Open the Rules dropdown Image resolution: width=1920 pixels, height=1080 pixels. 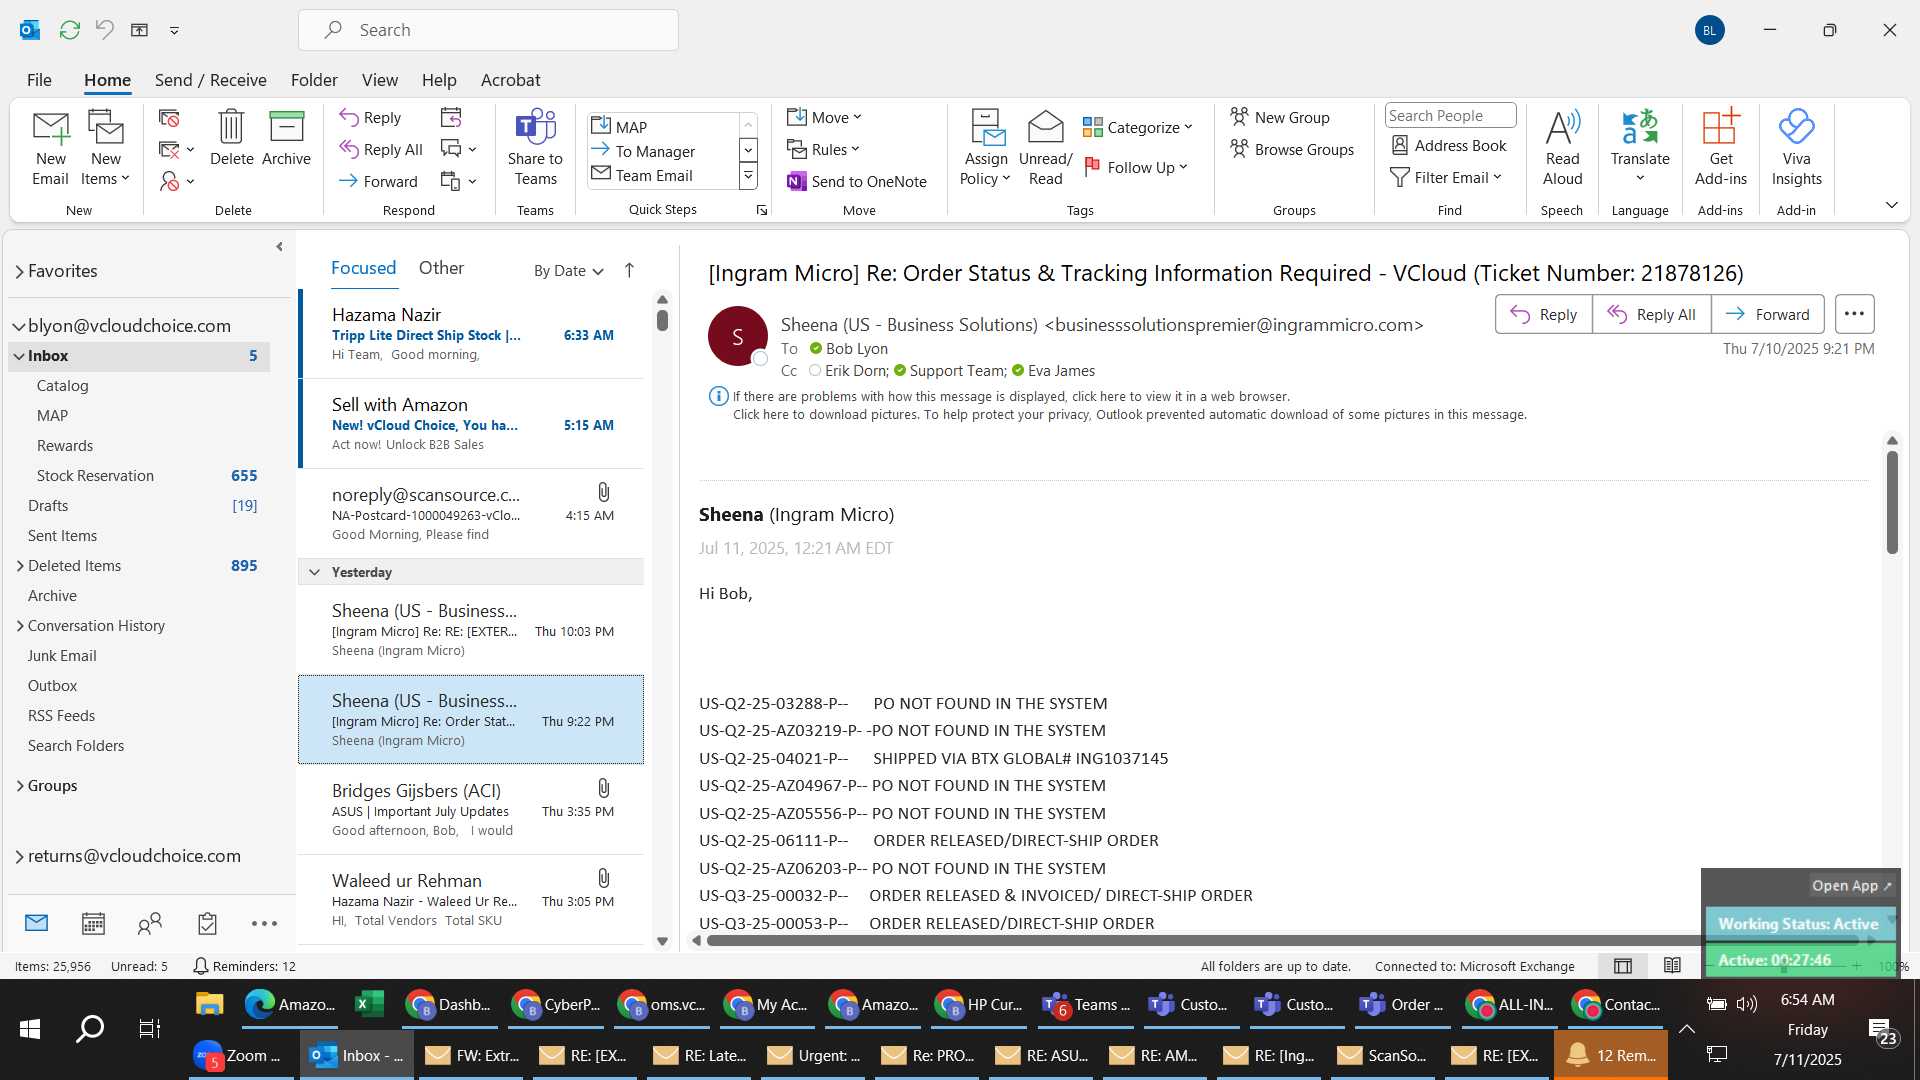pyautogui.click(x=823, y=149)
